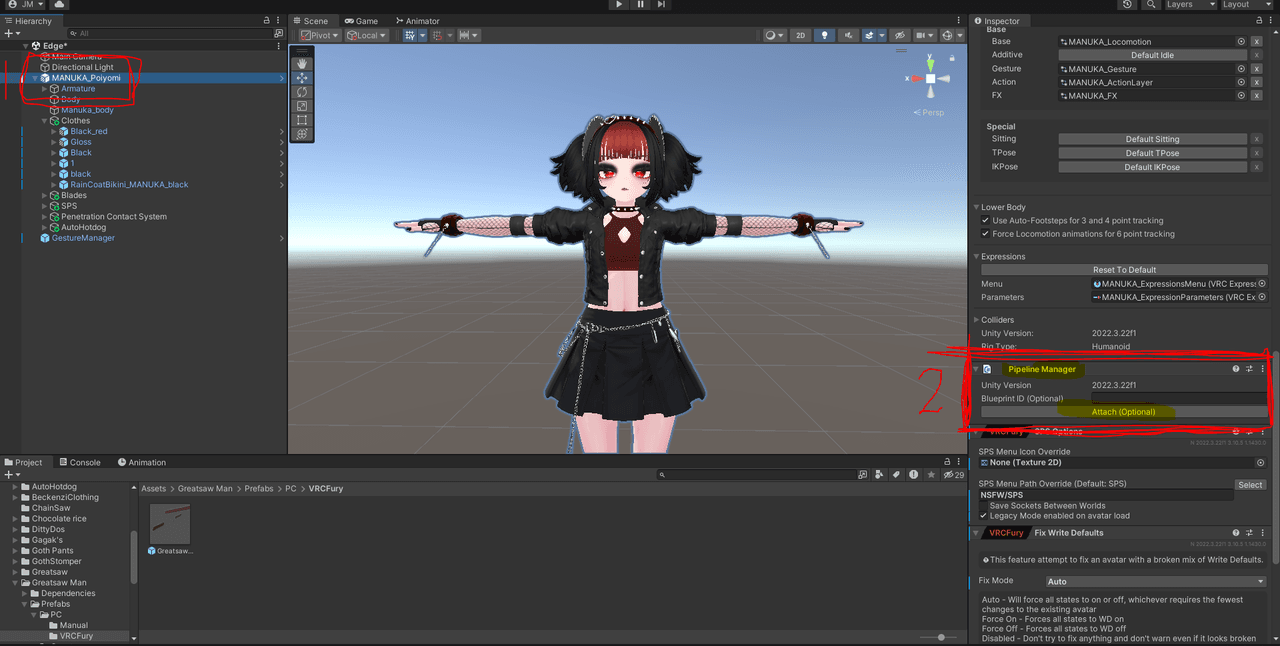Open snap increment settings icon
1280x646 pixels.
(468, 35)
